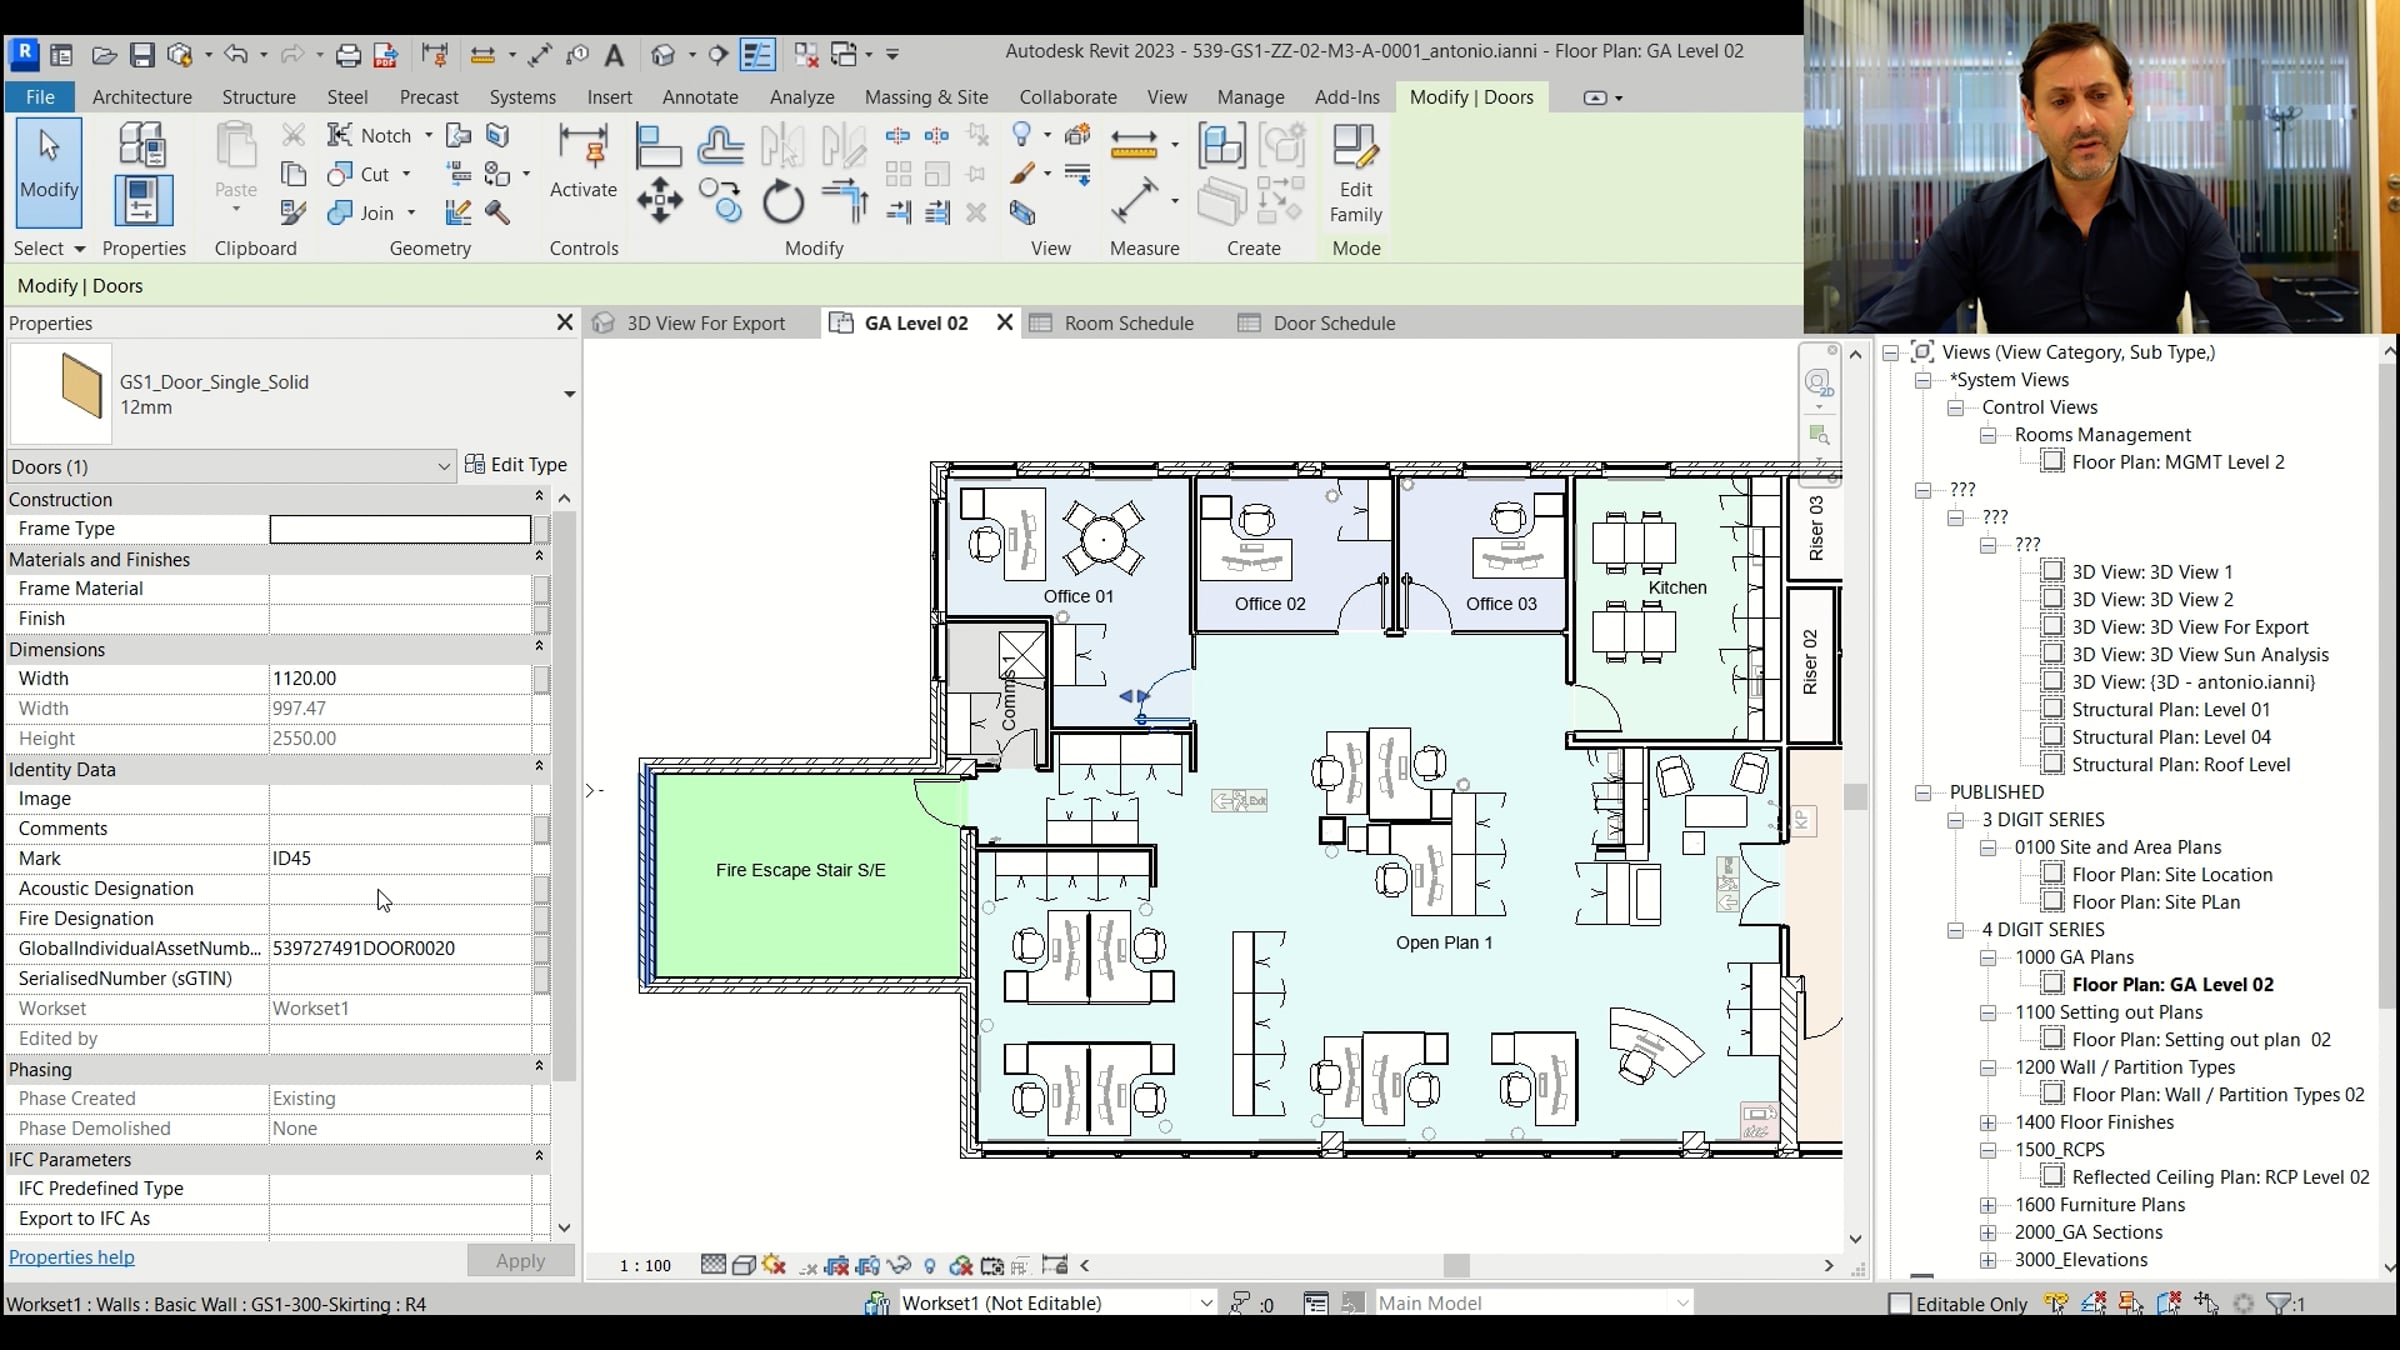Select the Align tool in Modify panel
The width and height of the screenshot is (2400, 1350).
coord(658,145)
